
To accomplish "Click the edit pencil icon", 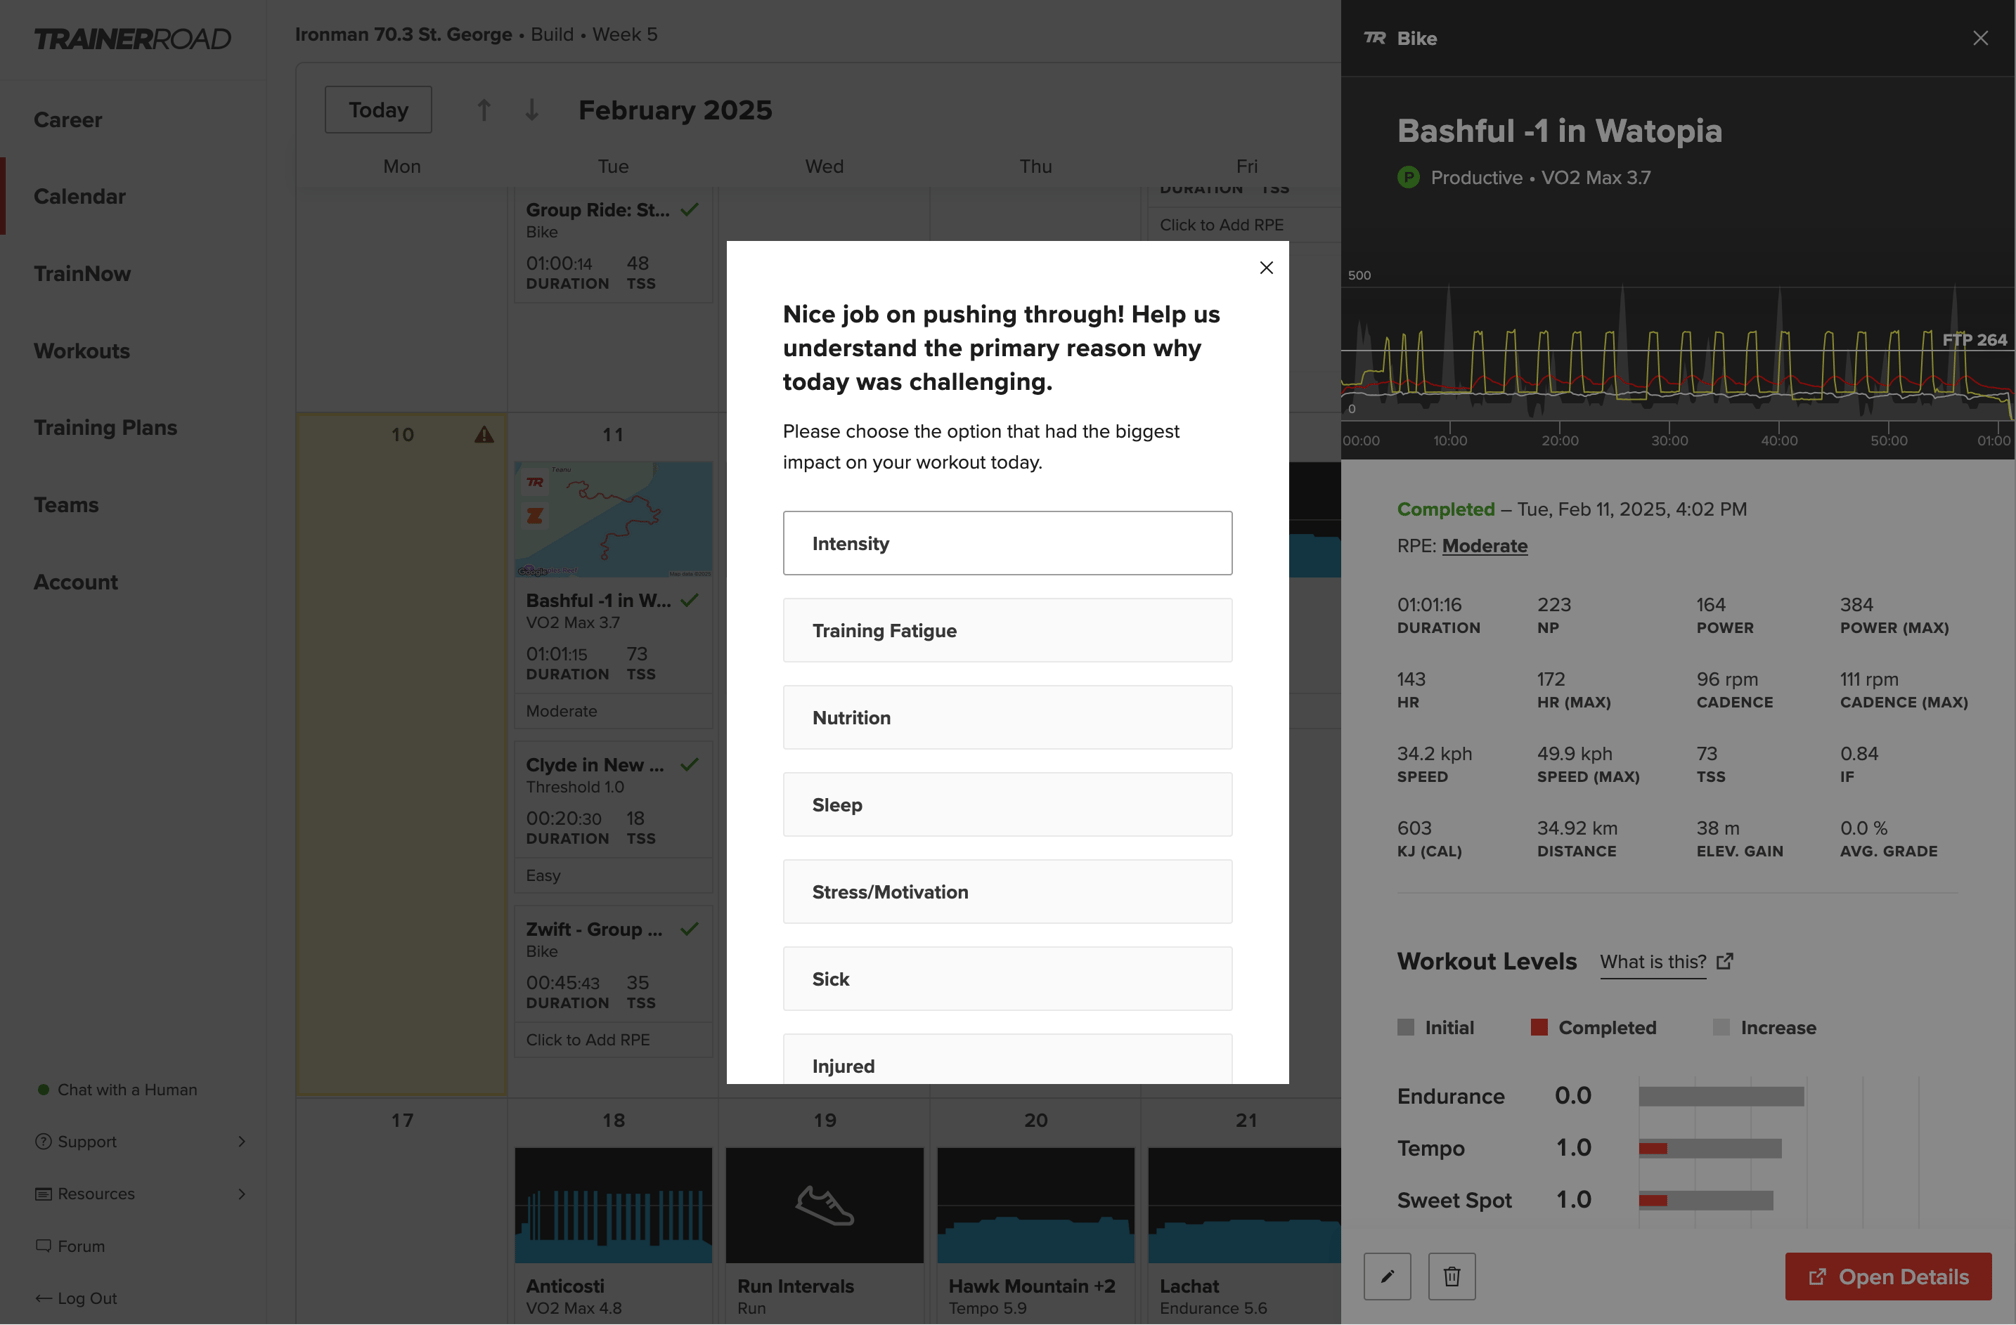I will [1387, 1276].
